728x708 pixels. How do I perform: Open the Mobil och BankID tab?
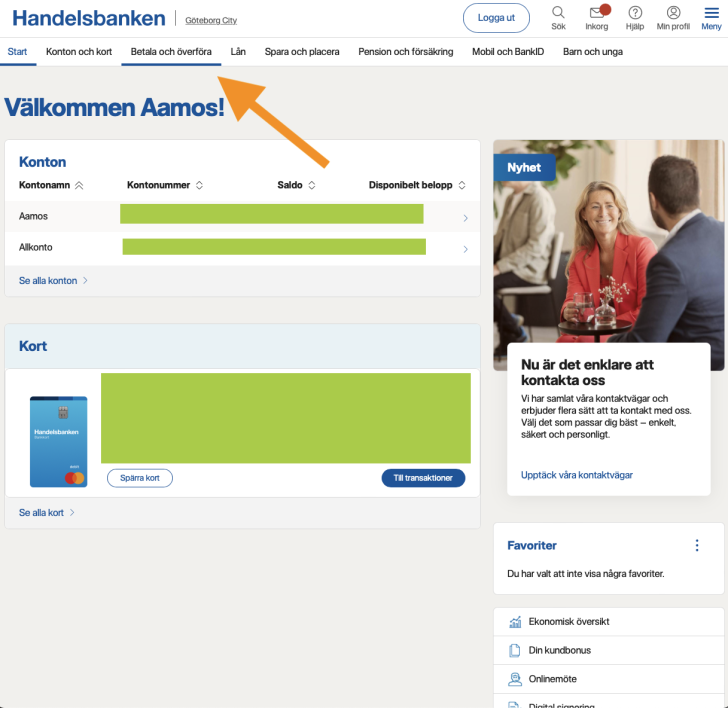coord(508,52)
